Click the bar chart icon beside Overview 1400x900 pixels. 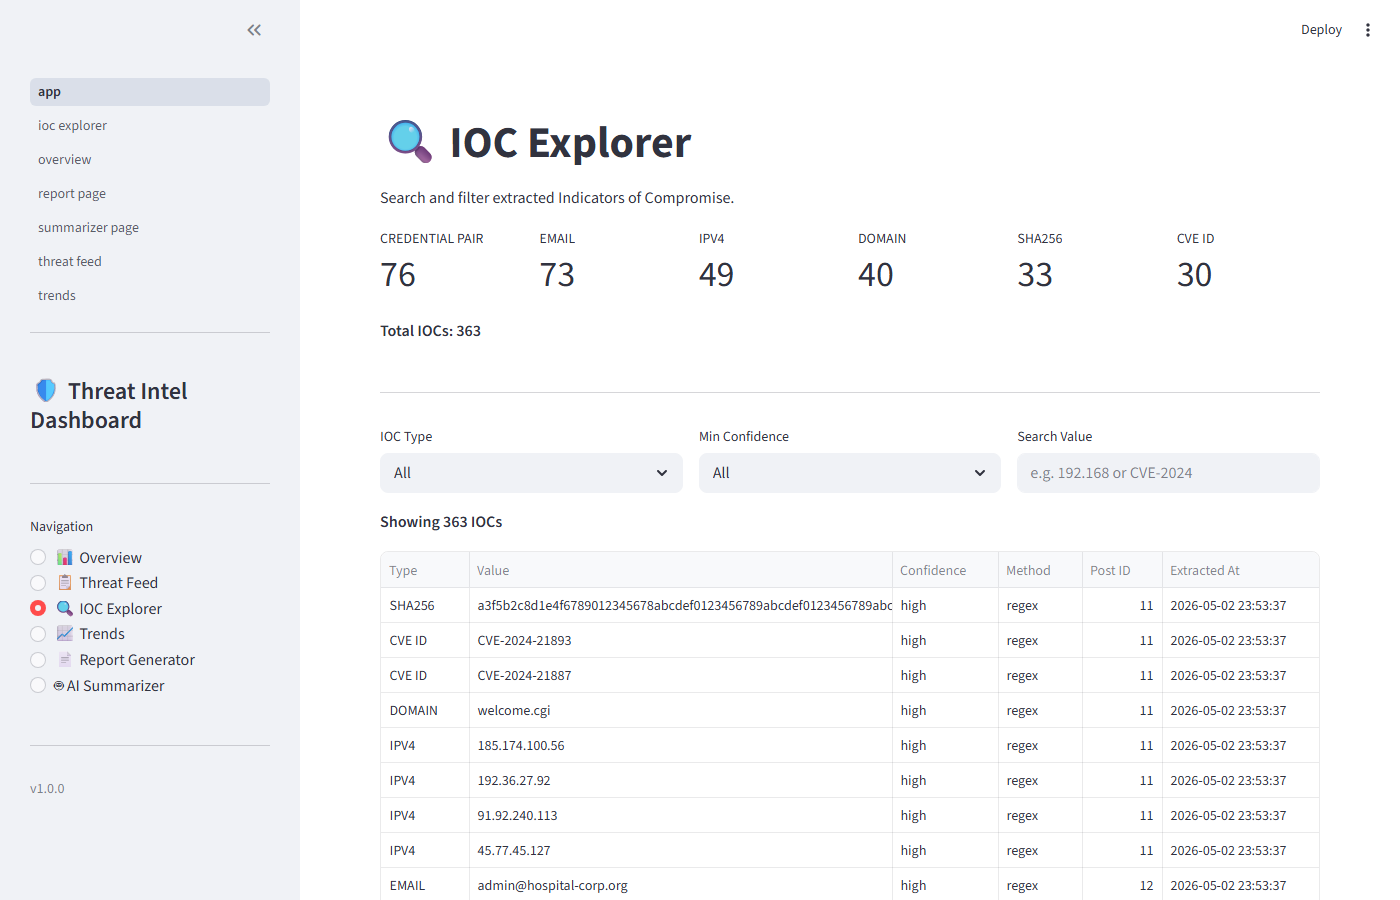tap(65, 557)
